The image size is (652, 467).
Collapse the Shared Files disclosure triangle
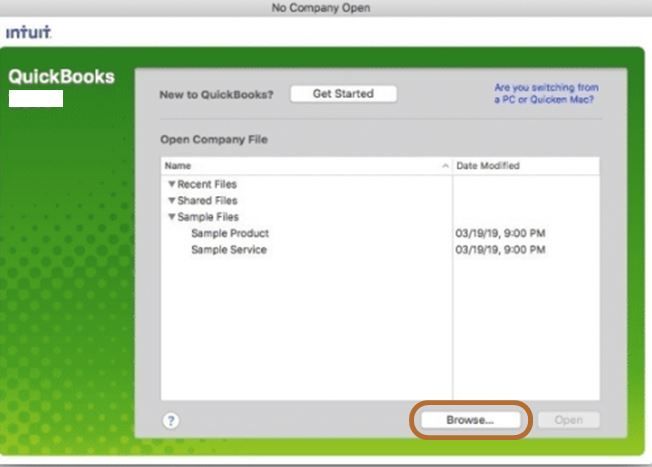point(171,200)
